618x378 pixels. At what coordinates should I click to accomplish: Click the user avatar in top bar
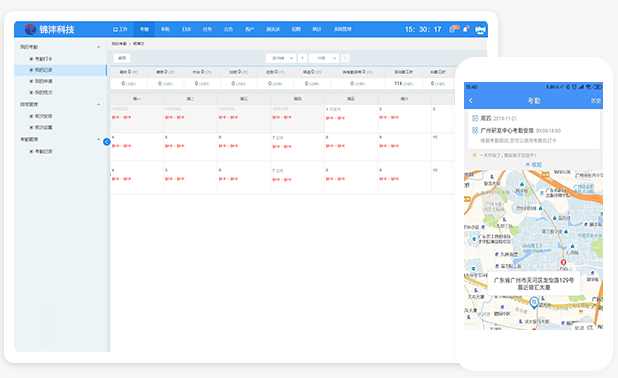tap(480, 30)
